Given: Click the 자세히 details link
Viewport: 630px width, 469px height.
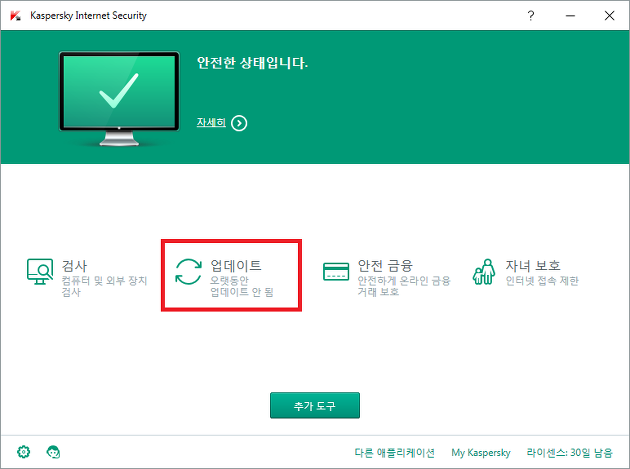Looking at the screenshot, I should [x=211, y=122].
